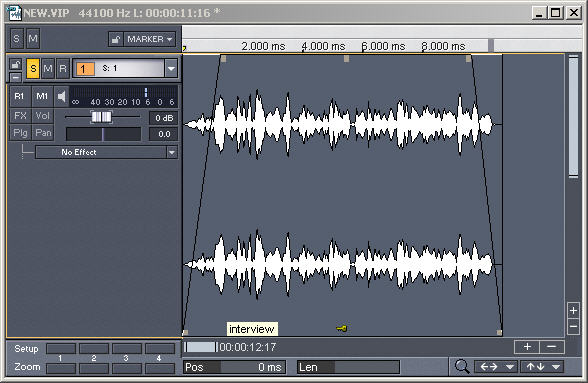Click the Pos position field
This screenshot has width=588, height=383.
[x=235, y=367]
